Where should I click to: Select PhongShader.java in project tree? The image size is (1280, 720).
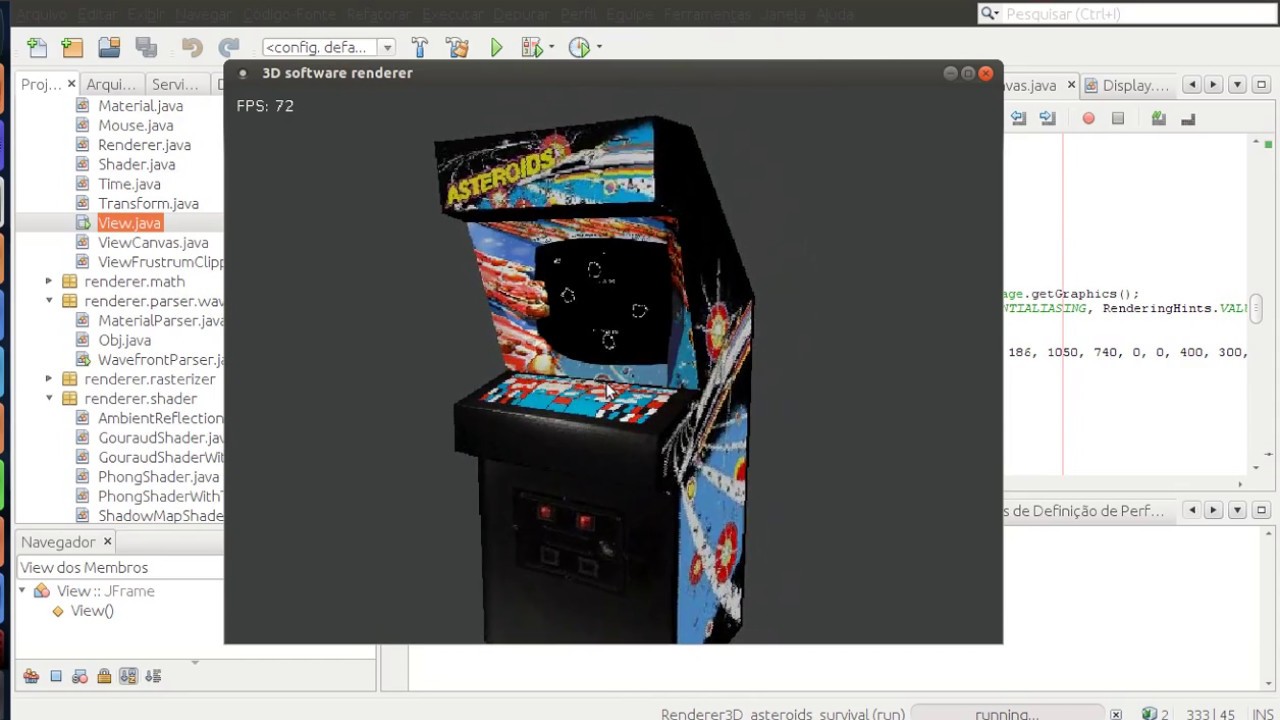pos(158,477)
